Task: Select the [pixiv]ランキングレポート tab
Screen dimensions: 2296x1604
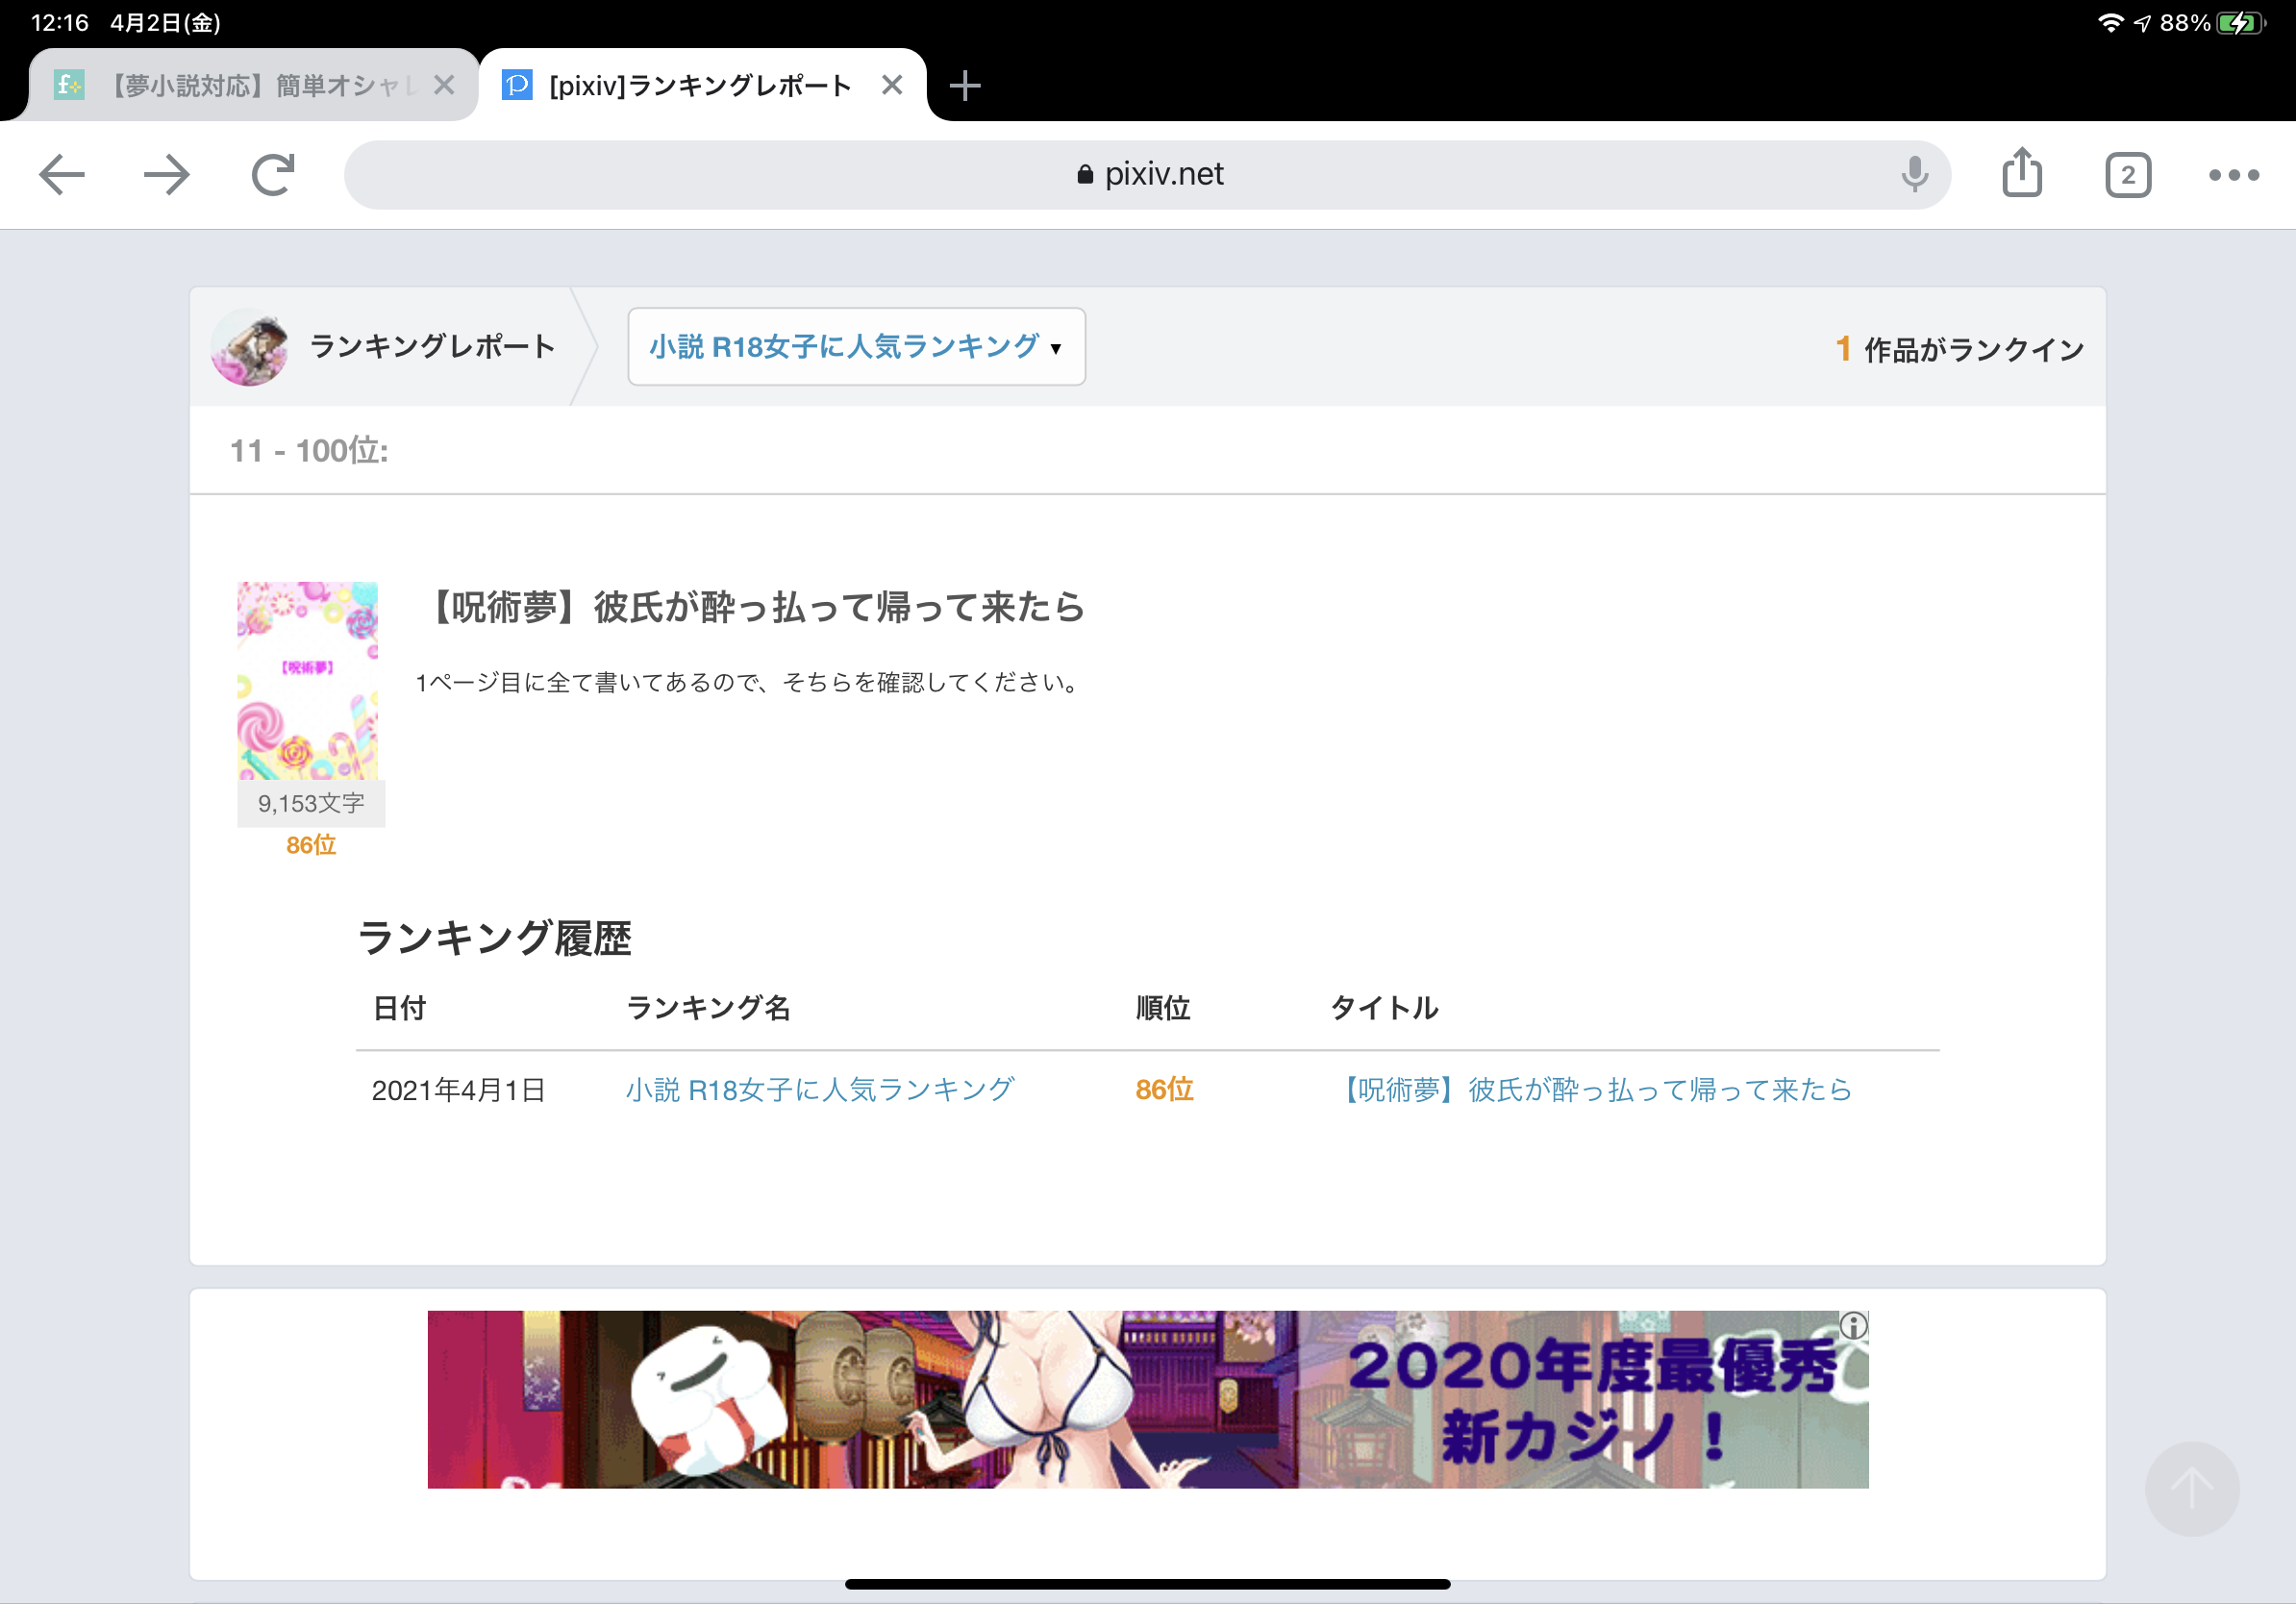Action: click(x=700, y=85)
